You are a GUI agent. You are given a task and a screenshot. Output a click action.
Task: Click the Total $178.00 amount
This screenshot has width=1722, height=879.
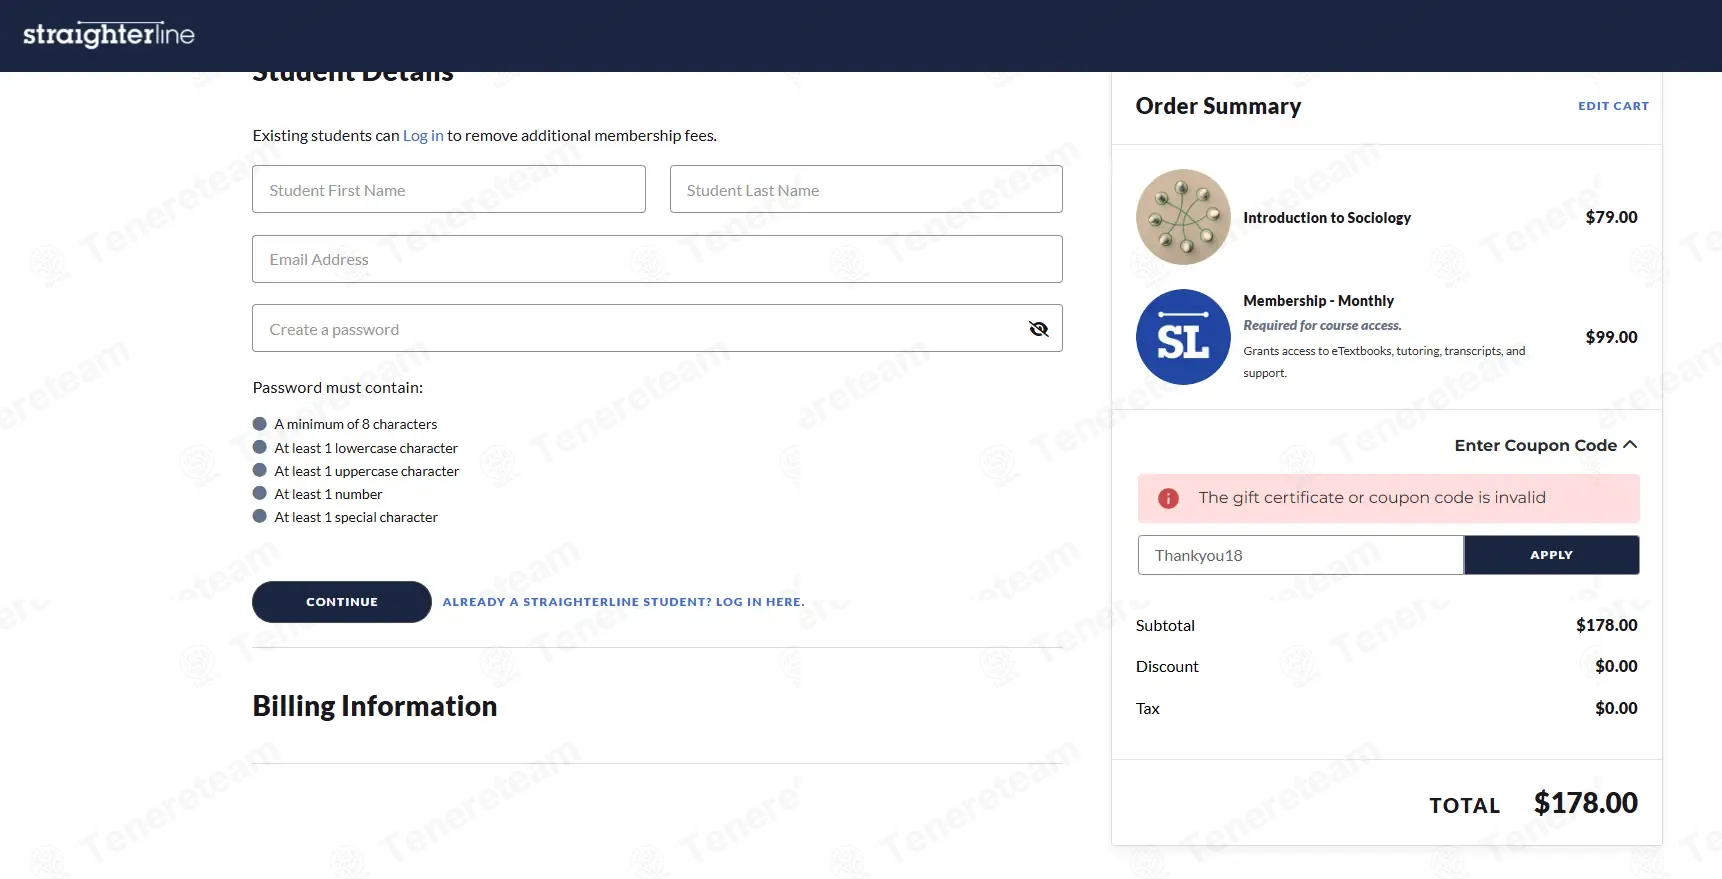coord(1585,803)
